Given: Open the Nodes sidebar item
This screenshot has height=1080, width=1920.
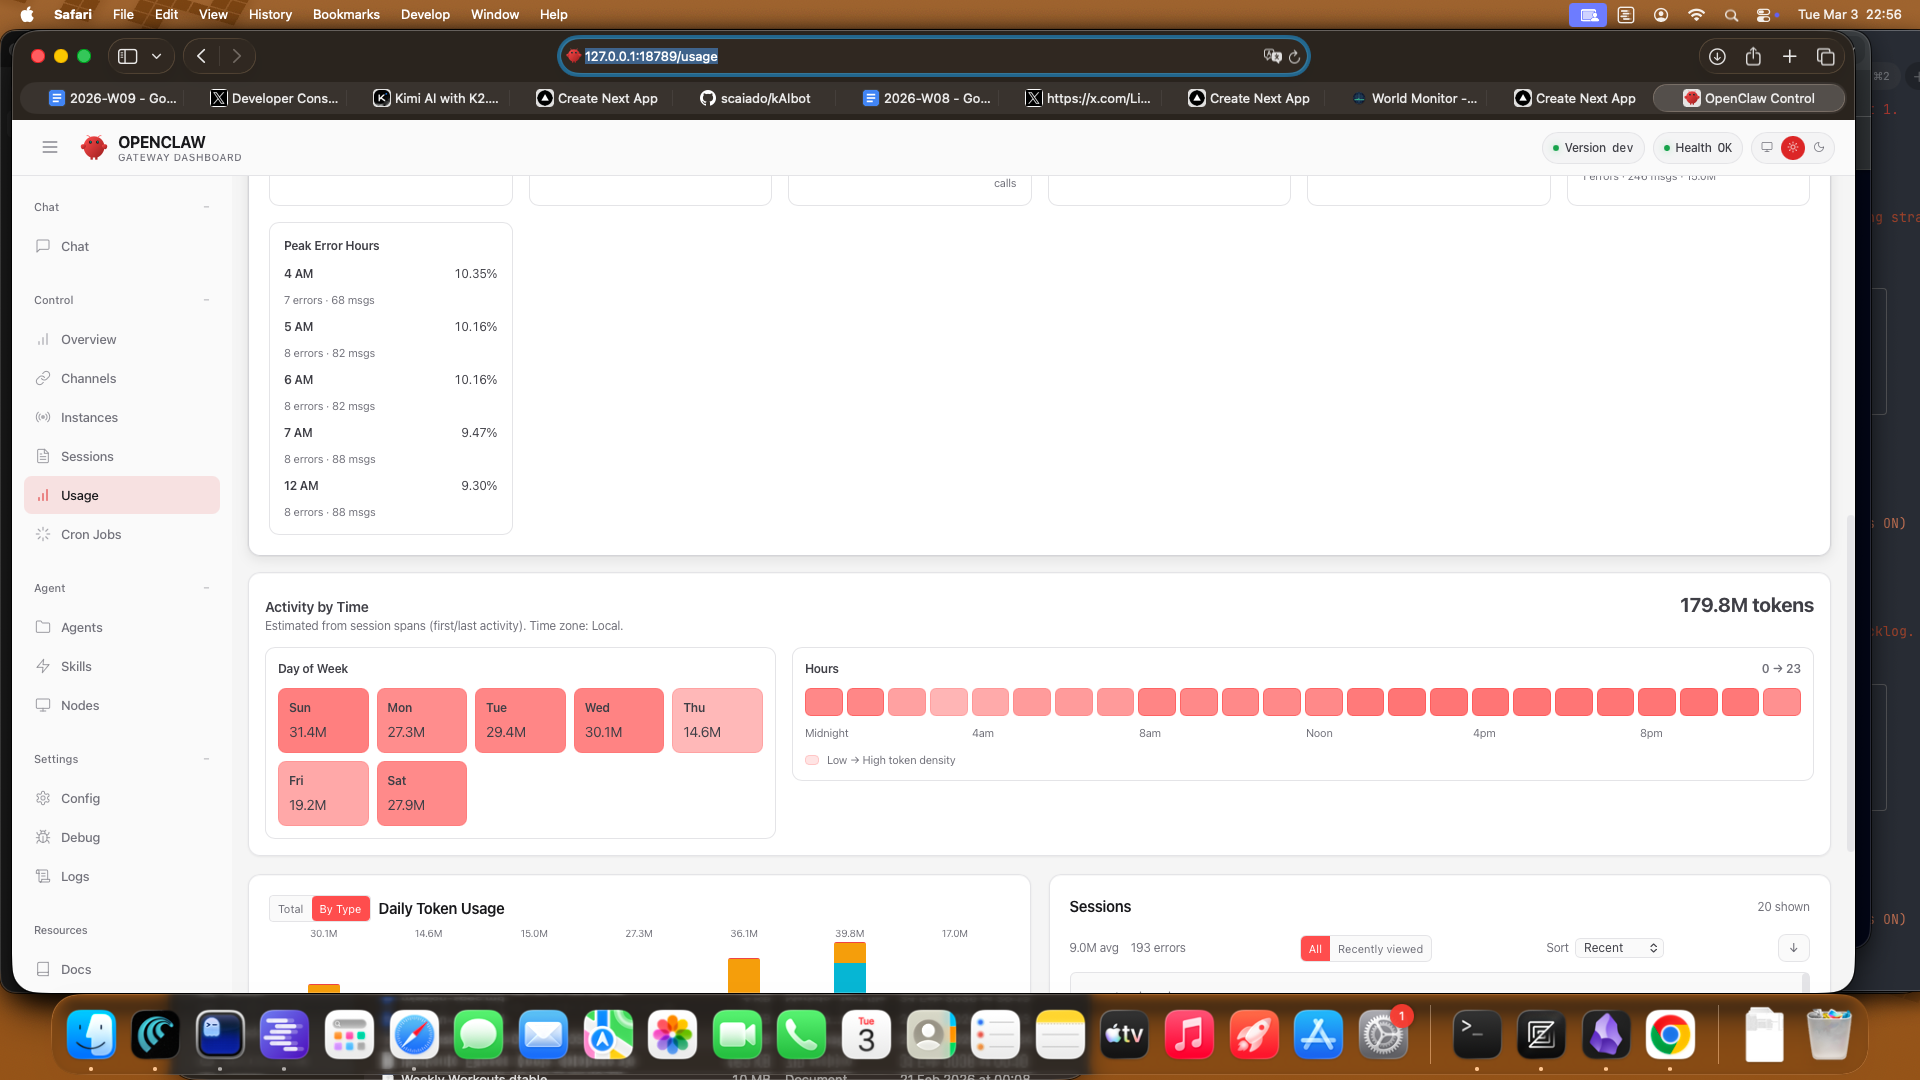Looking at the screenshot, I should tap(80, 705).
